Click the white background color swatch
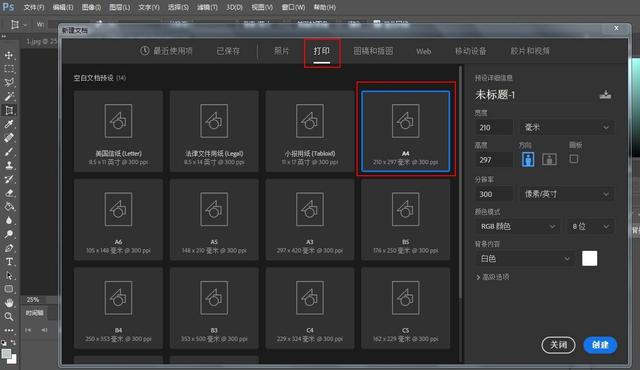 589,259
